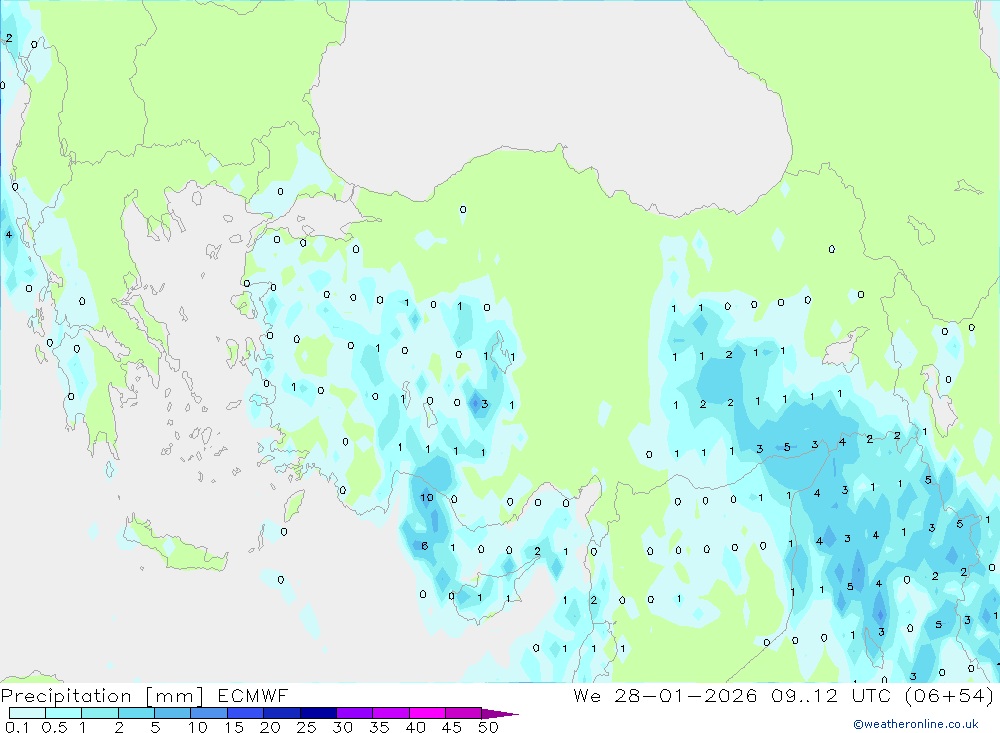Click the 0.1–0.5 mm legend color box
The width and height of the screenshot is (1000, 733).
(x=27, y=713)
